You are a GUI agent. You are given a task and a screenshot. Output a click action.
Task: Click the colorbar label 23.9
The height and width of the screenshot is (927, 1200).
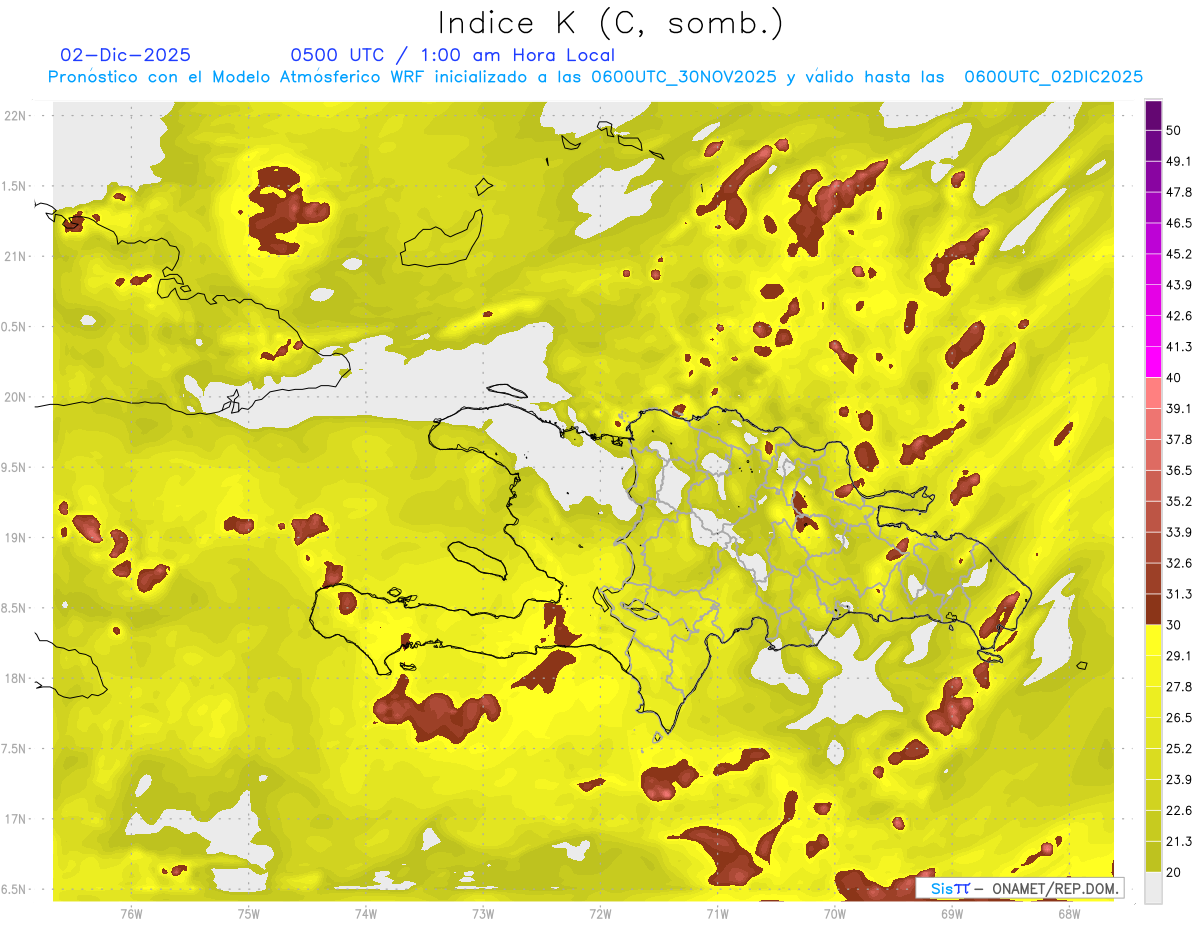1179,780
